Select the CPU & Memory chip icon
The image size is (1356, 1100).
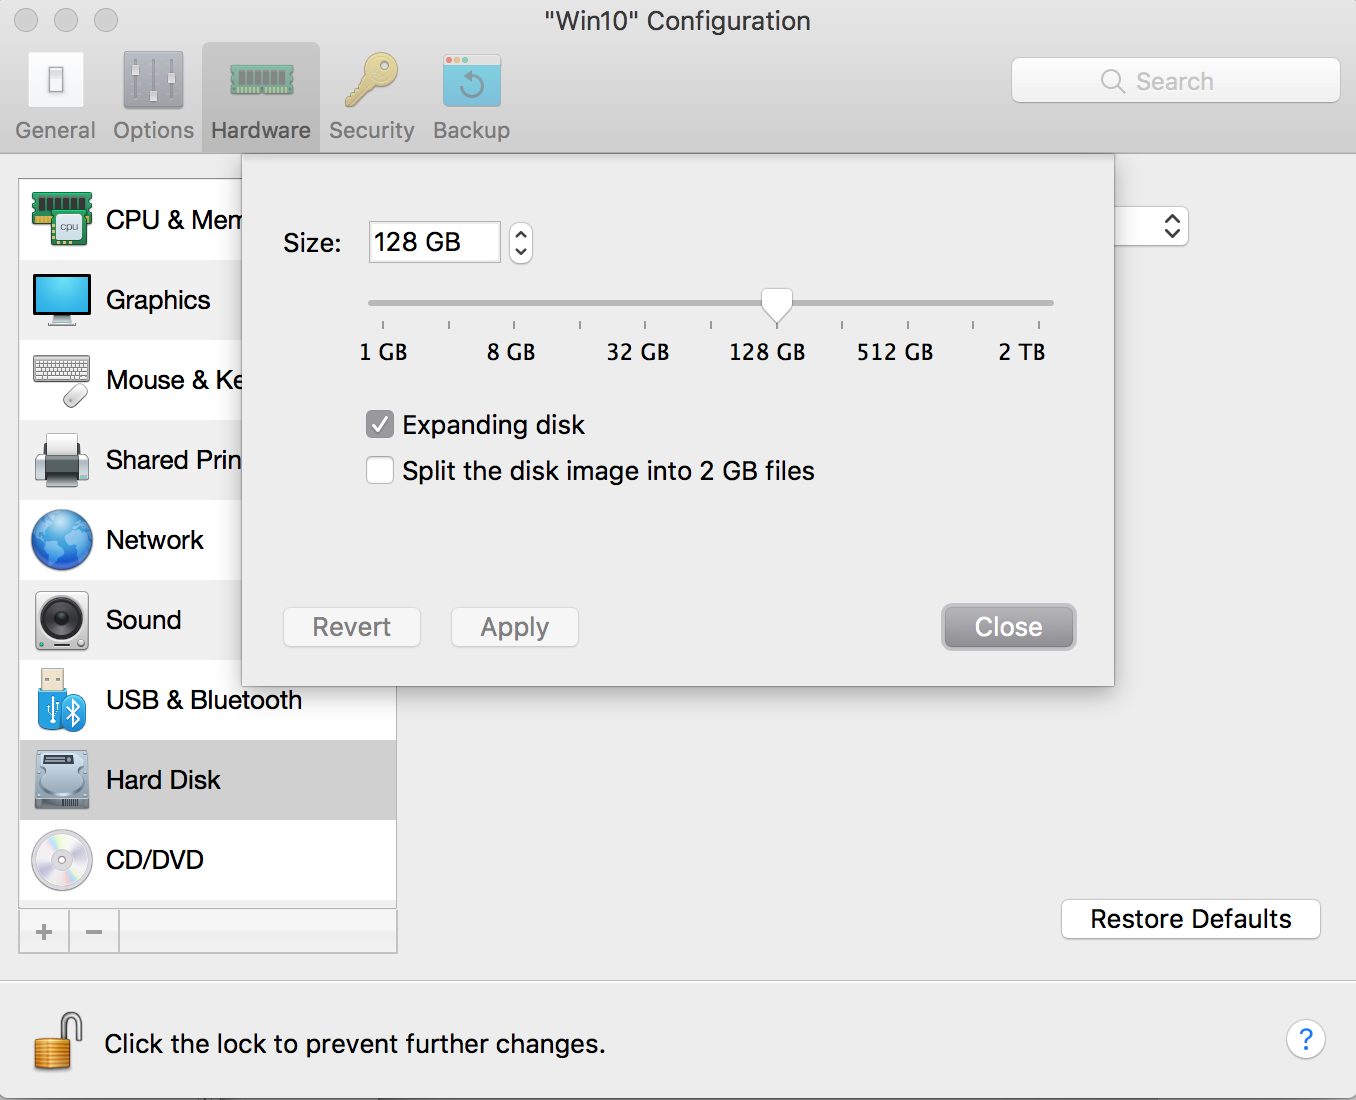click(62, 219)
